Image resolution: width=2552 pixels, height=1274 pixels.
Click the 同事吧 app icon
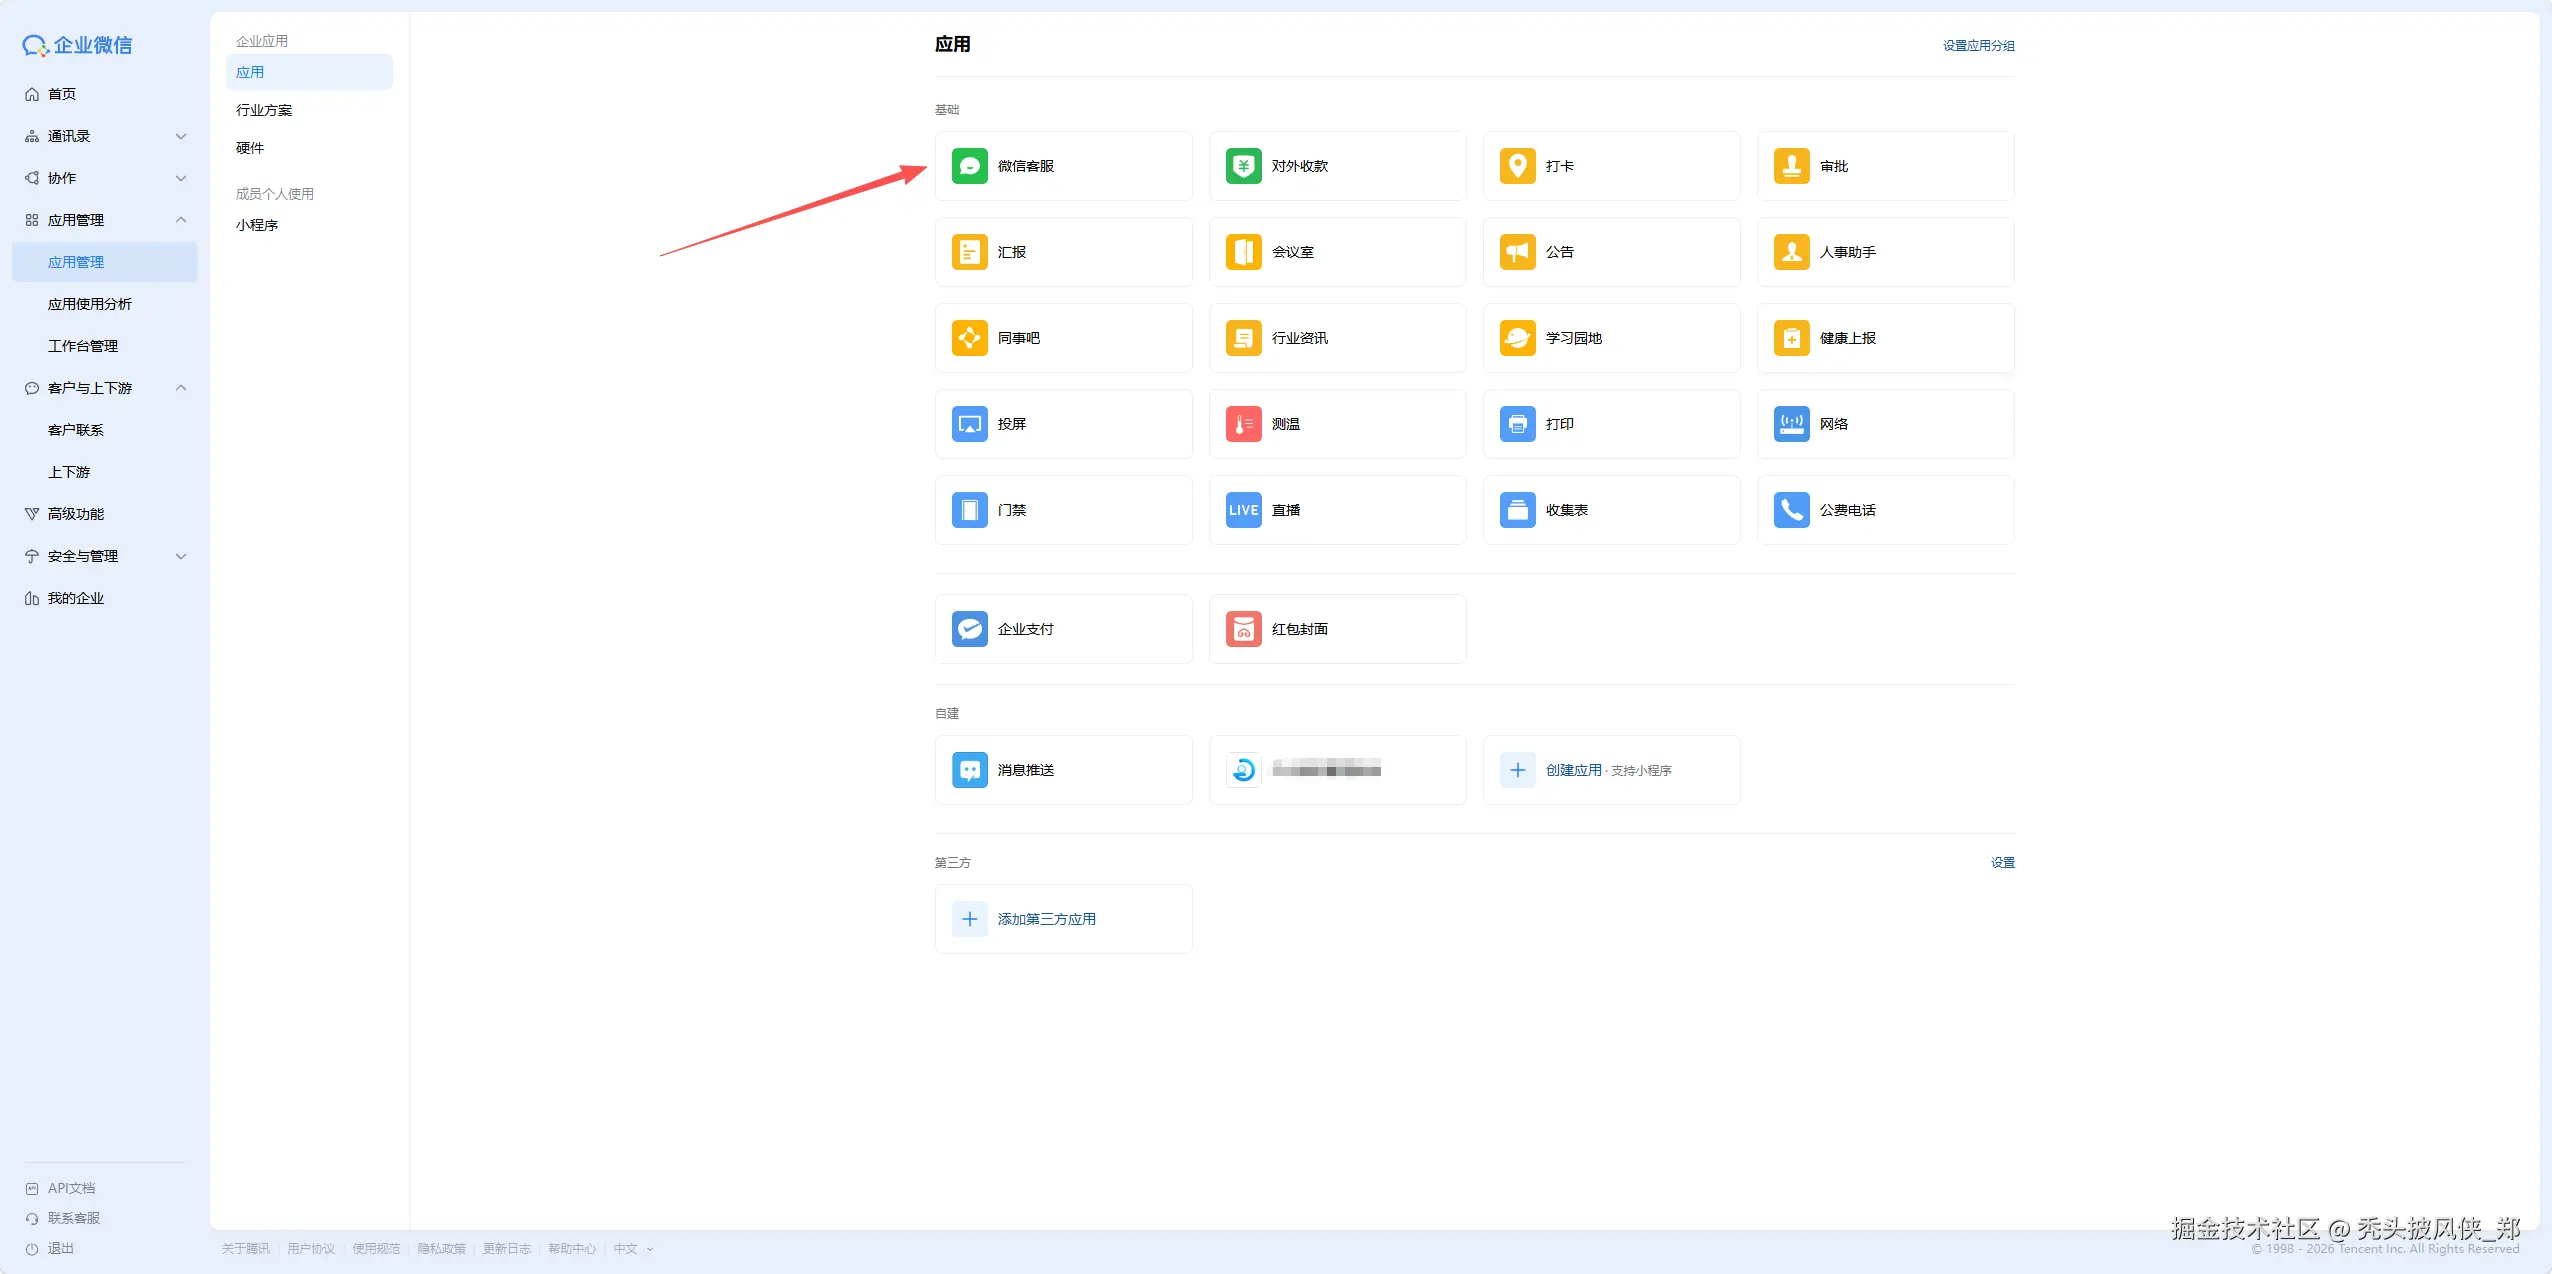click(969, 338)
